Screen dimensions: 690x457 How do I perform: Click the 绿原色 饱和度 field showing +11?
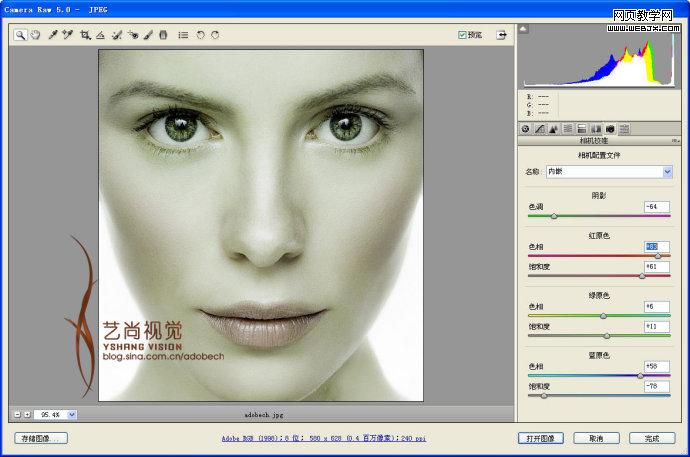point(657,326)
